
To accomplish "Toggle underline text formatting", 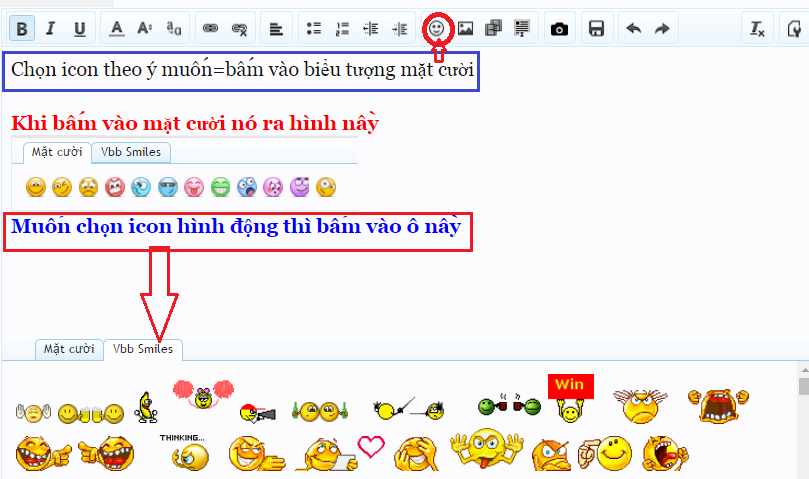I will [80, 29].
